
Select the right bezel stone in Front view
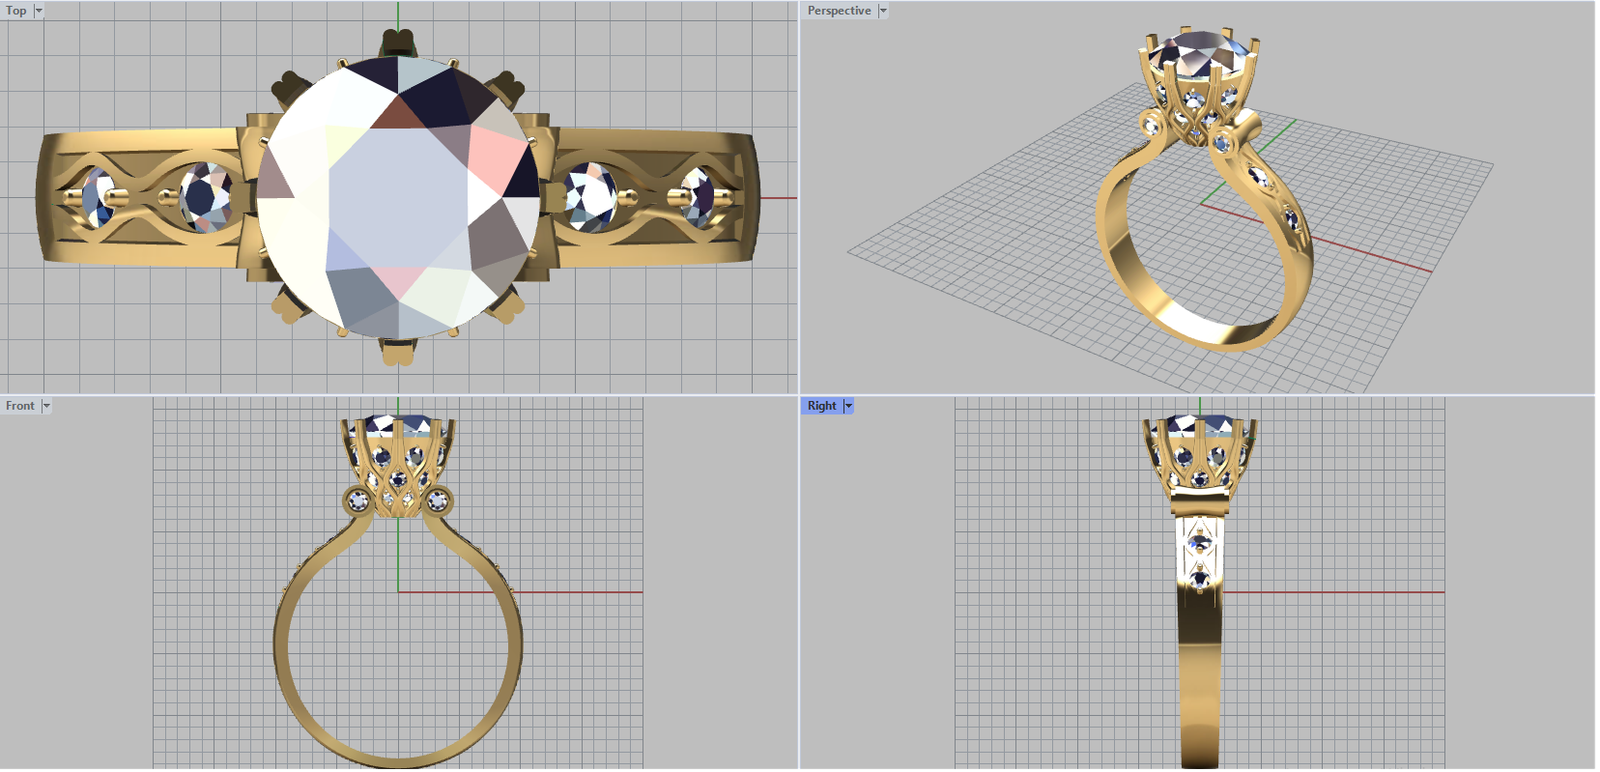coord(438,500)
